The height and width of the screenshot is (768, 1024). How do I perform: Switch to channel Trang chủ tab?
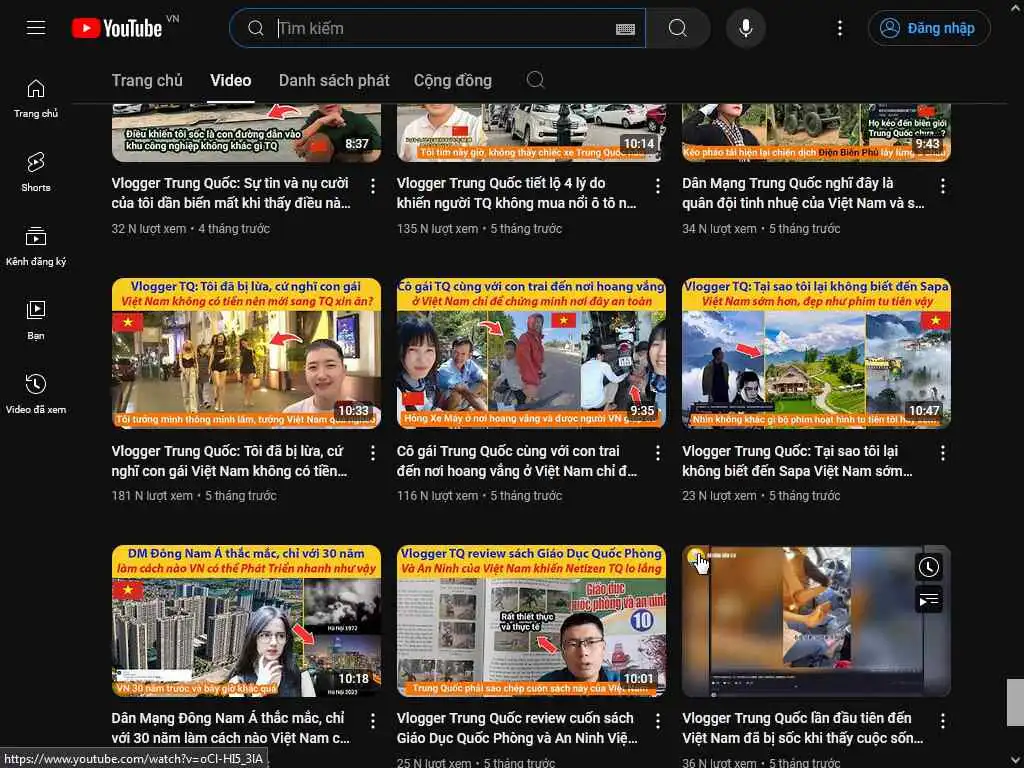point(147,80)
